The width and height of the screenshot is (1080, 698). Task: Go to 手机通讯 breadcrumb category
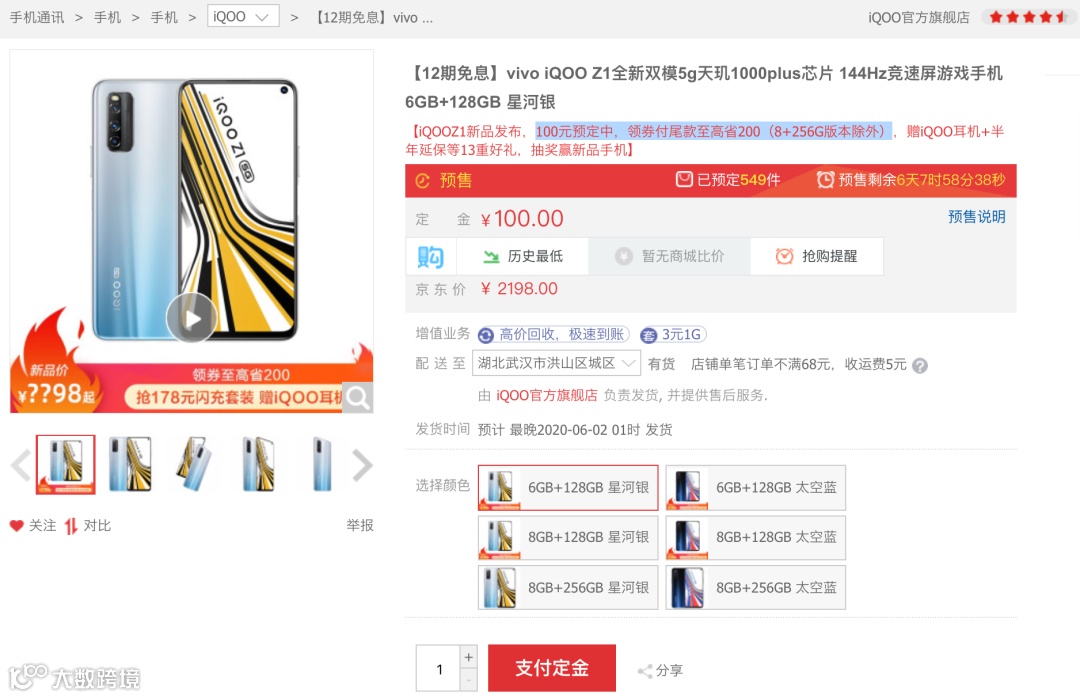tap(37, 17)
